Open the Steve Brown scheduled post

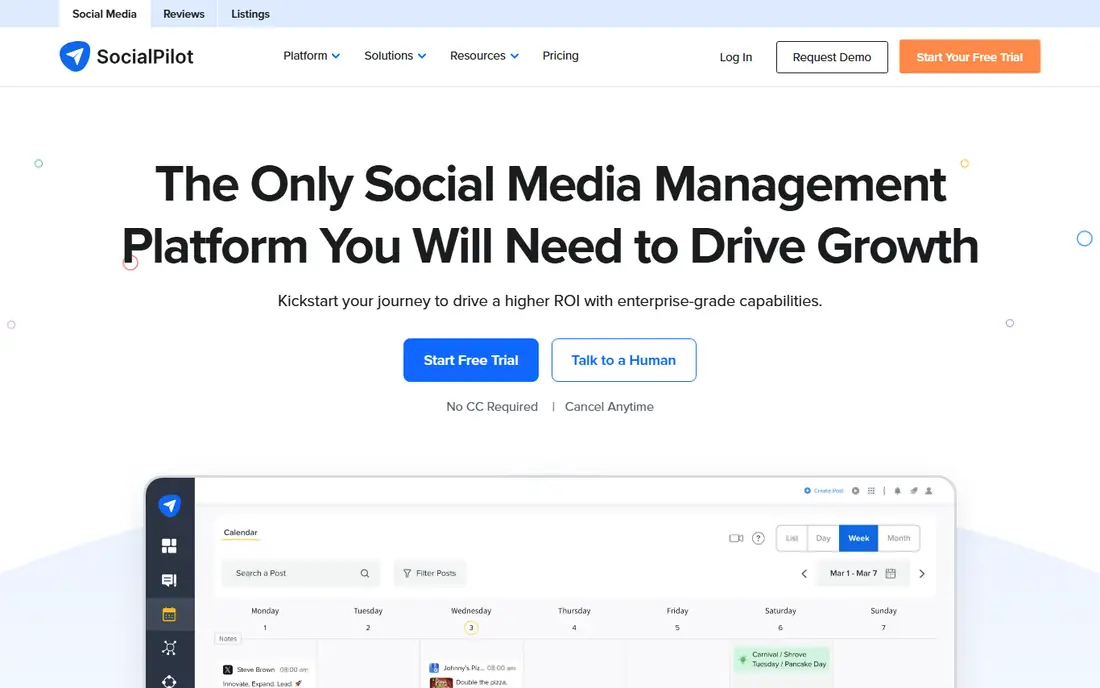266,676
